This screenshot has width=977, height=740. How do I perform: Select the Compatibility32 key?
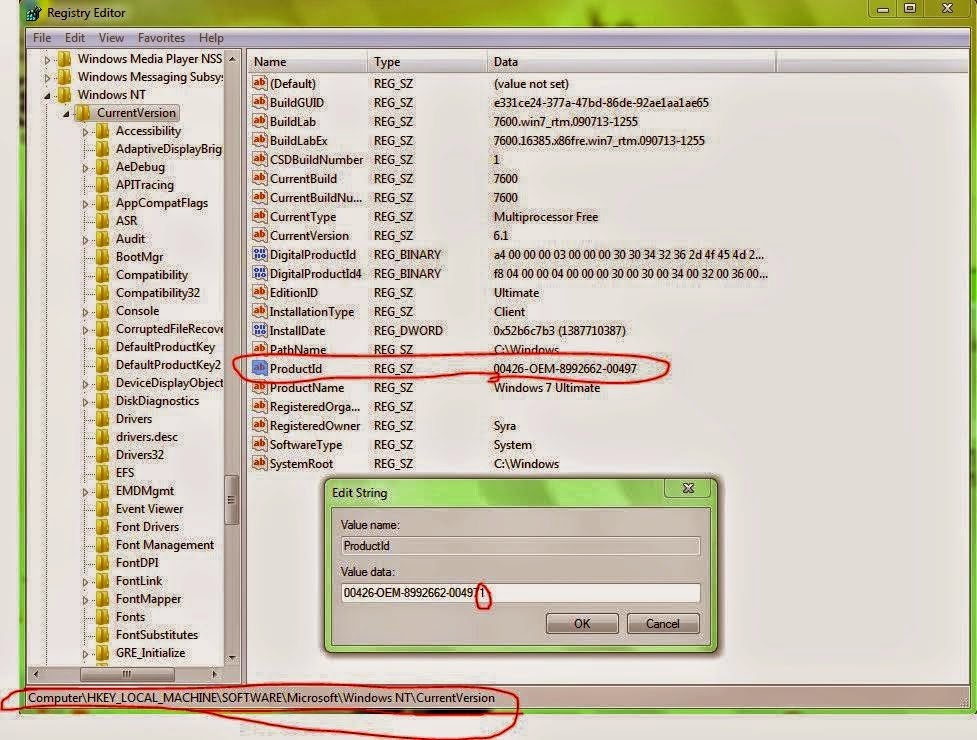158,293
